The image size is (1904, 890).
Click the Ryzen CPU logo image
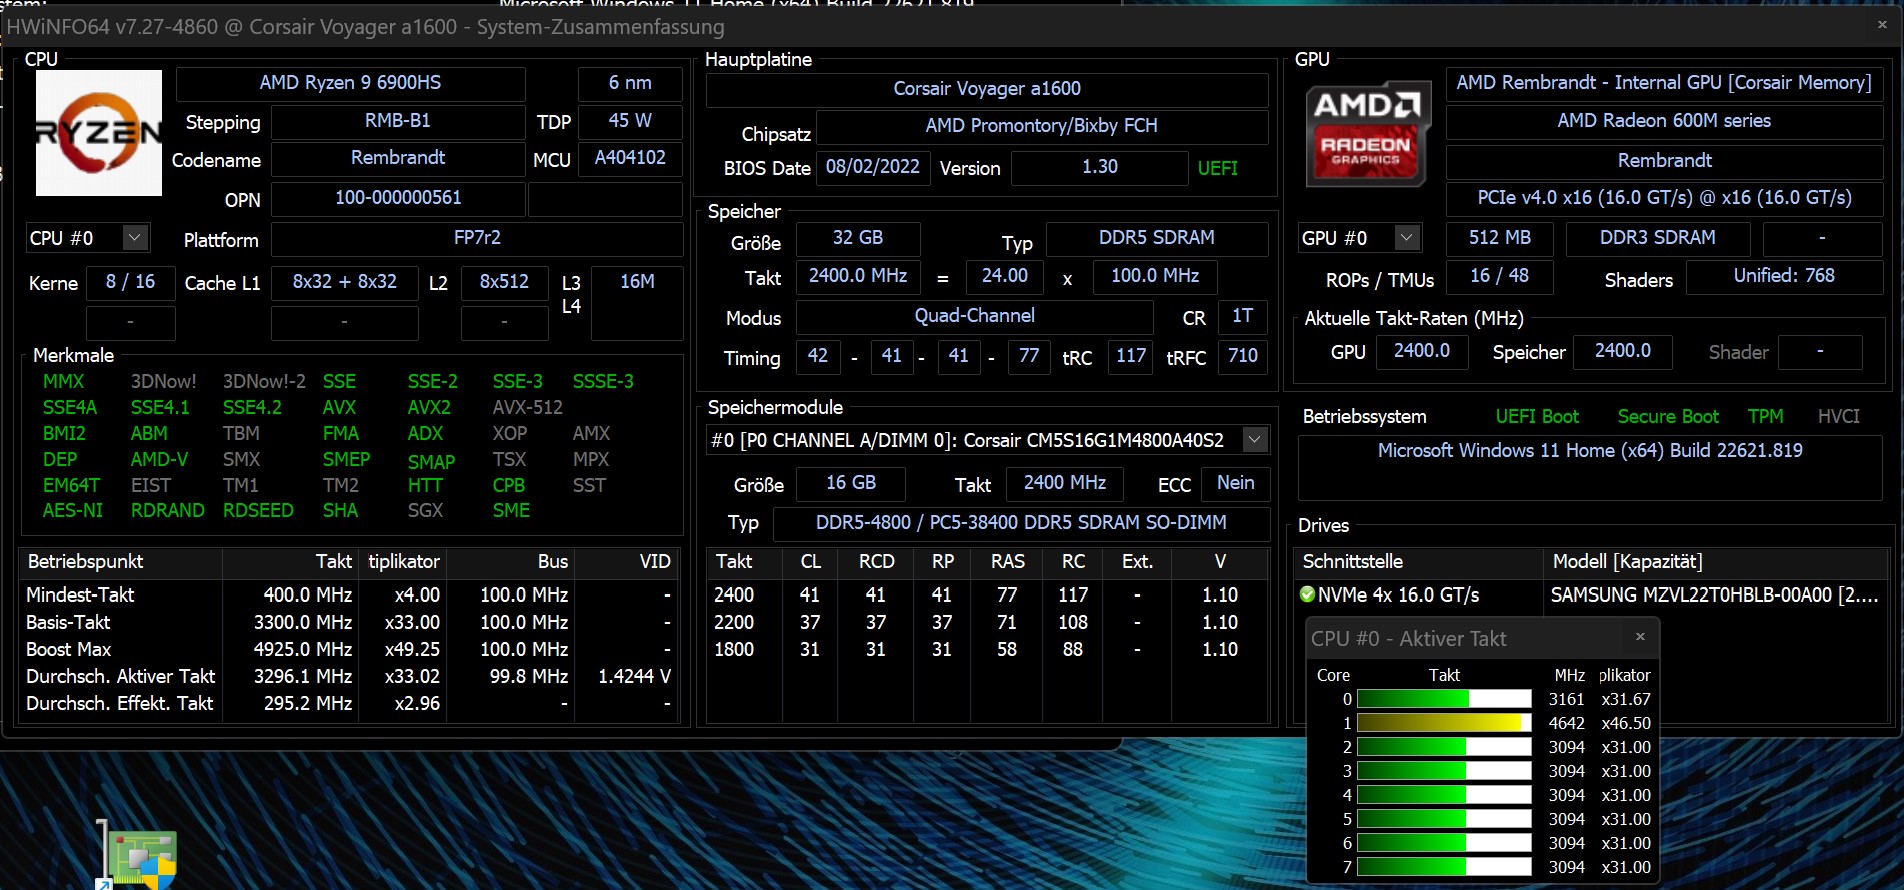(x=98, y=132)
